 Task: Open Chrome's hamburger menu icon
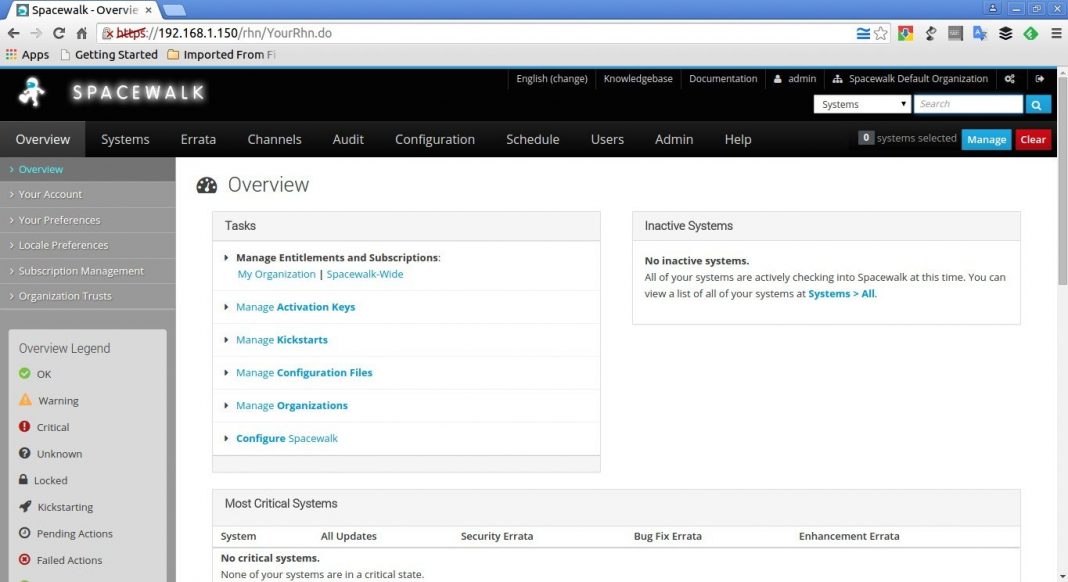[x=1056, y=32]
